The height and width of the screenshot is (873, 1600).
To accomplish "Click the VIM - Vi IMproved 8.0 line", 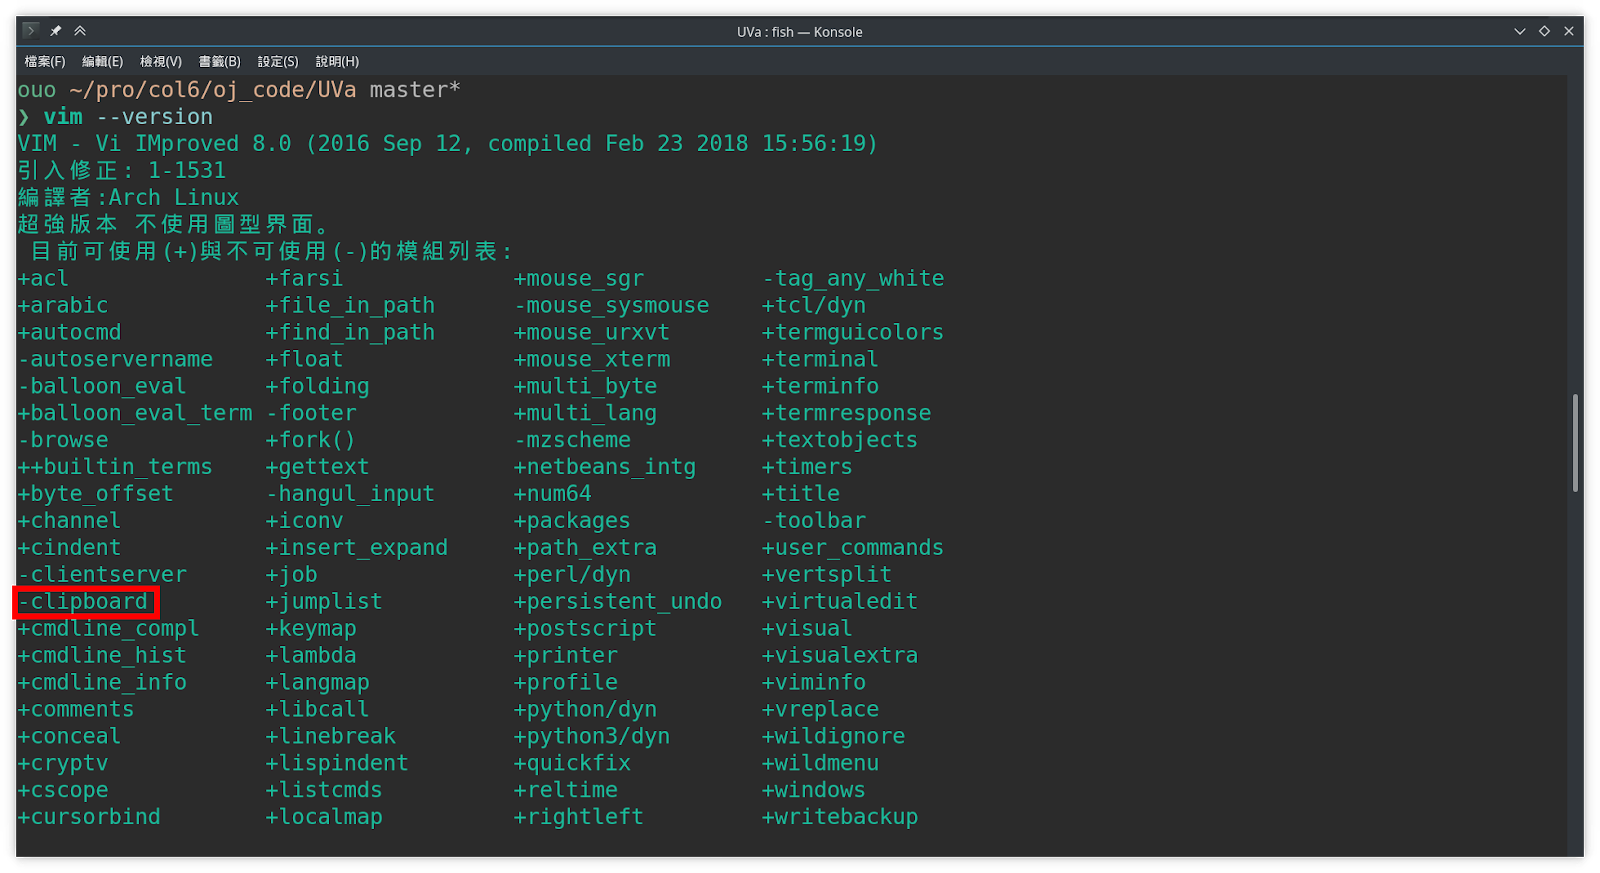I will (447, 144).
